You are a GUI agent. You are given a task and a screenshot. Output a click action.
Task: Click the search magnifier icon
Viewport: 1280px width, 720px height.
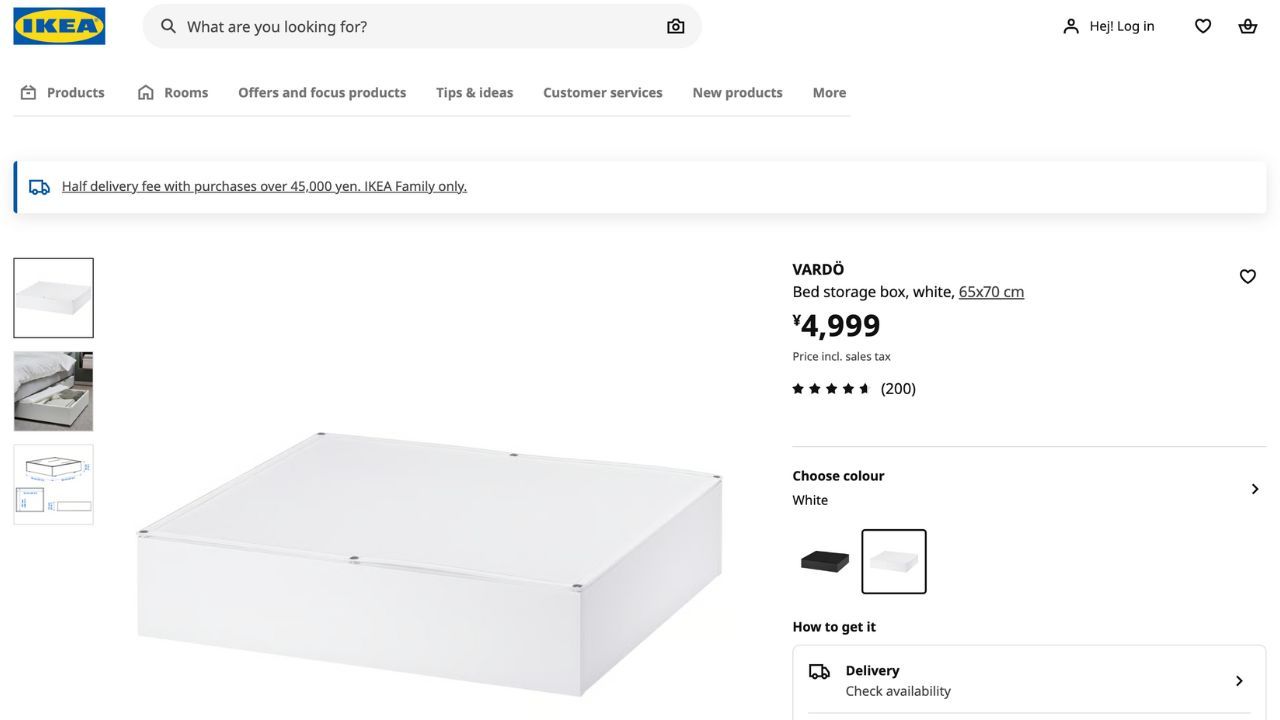point(168,26)
